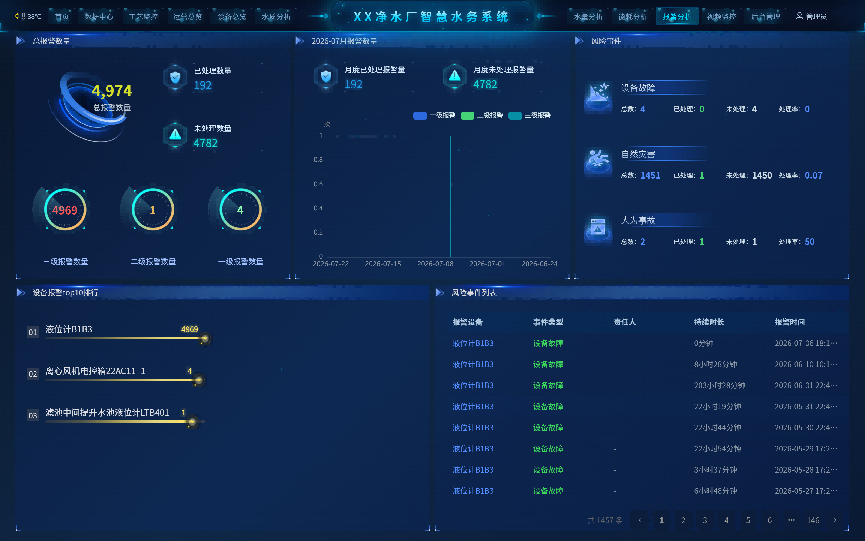The image size is (865, 541).
Task: Select the highlighted 报警分析 tab
Action: tap(677, 17)
